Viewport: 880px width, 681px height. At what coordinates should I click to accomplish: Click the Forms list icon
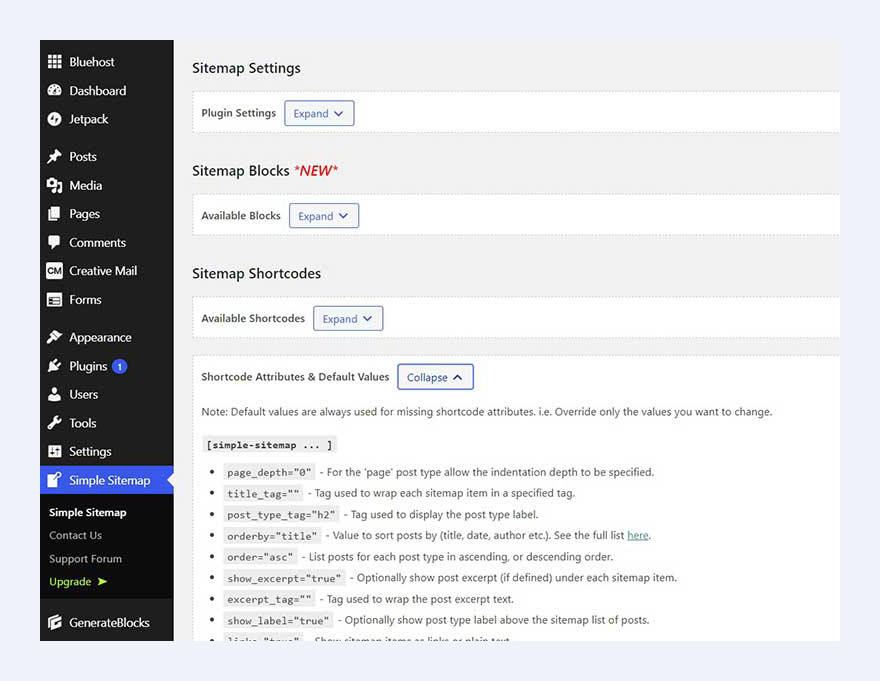click(x=54, y=300)
